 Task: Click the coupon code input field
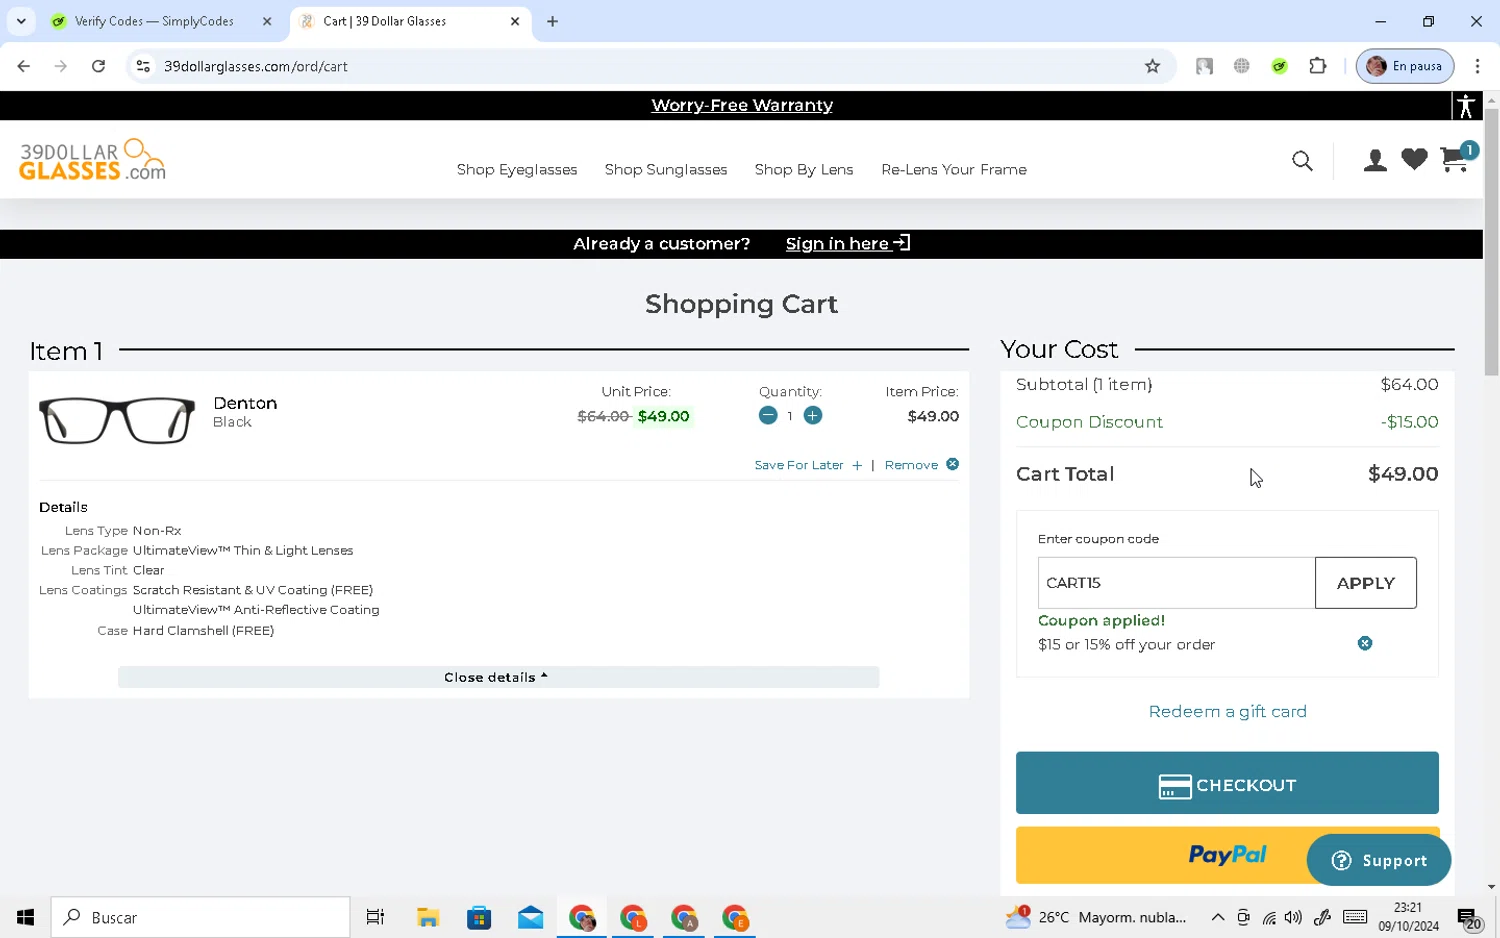coord(1176,582)
